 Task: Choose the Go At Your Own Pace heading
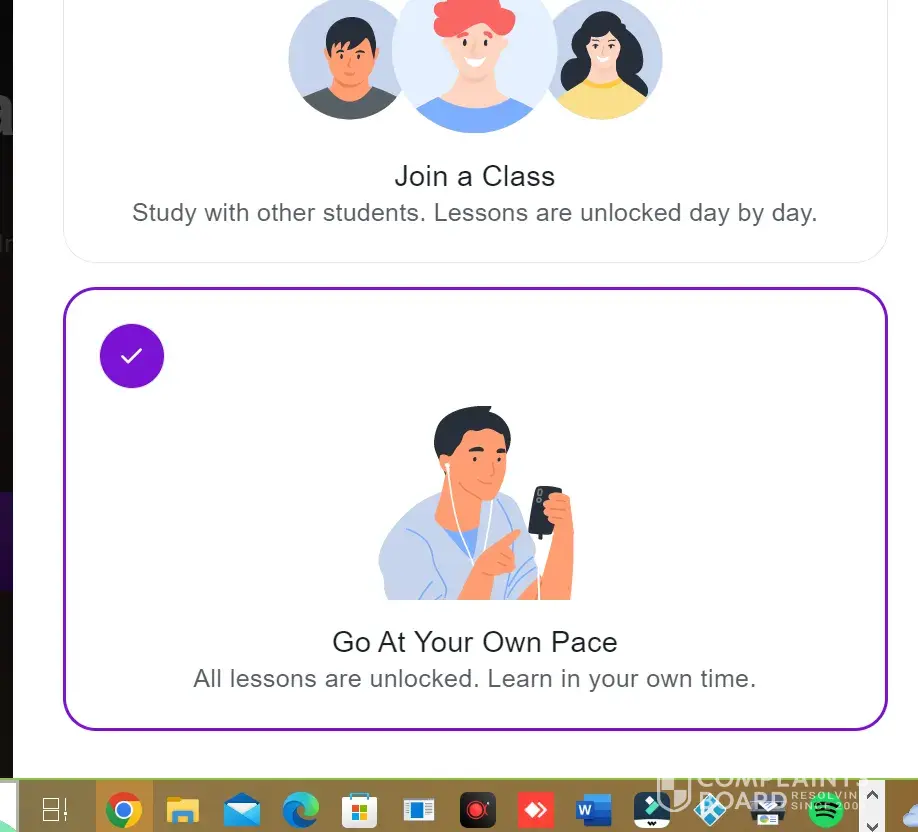(x=475, y=642)
